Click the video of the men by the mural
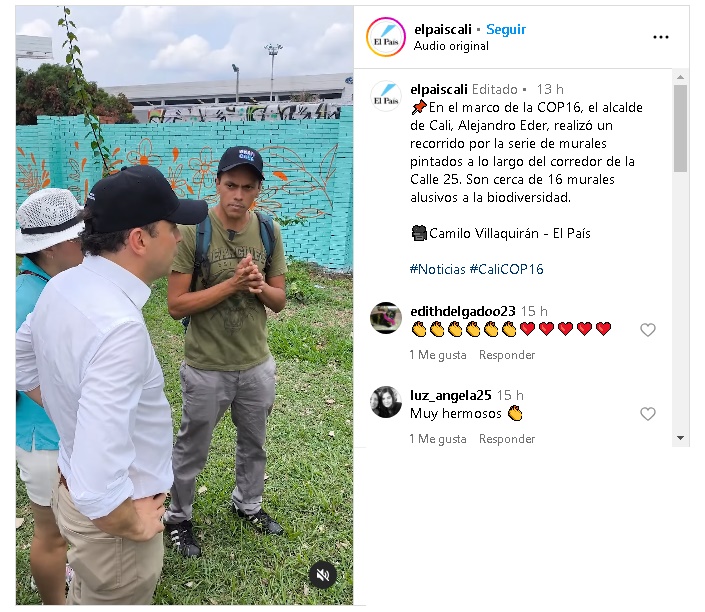 [x=184, y=305]
